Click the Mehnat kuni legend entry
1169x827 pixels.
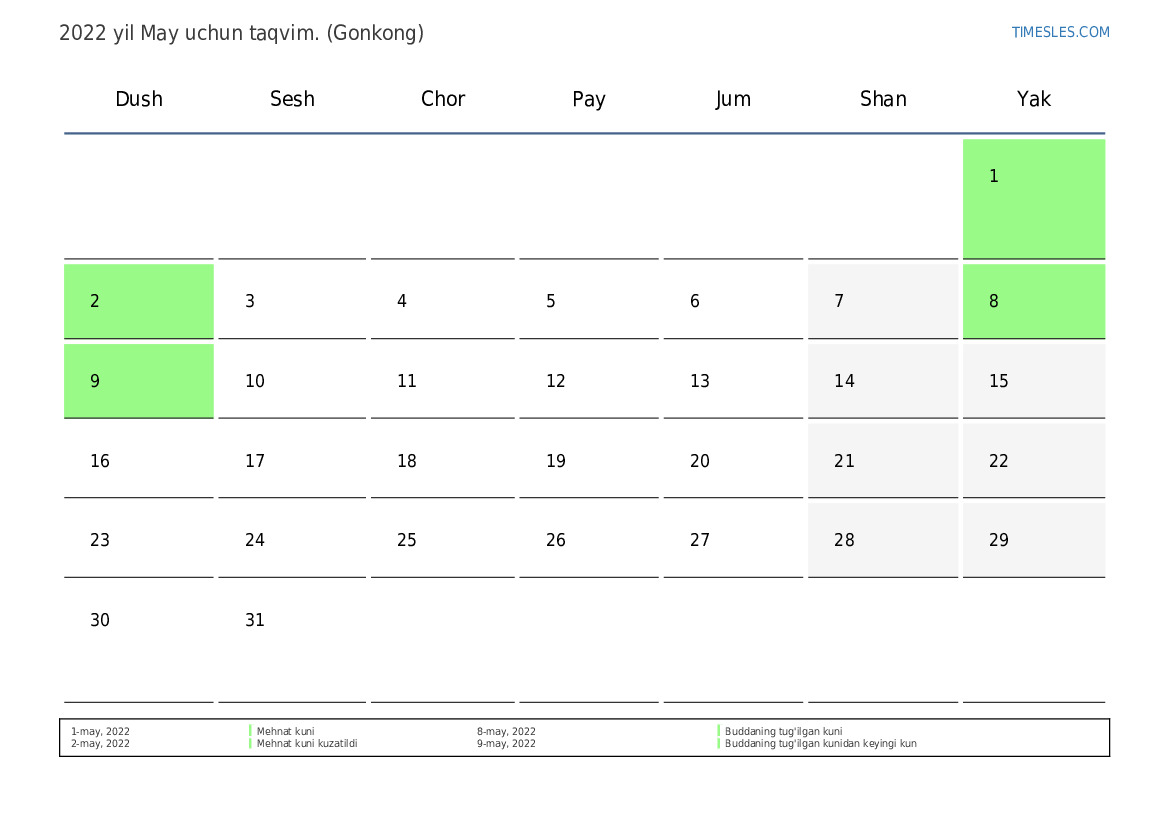[x=286, y=732]
